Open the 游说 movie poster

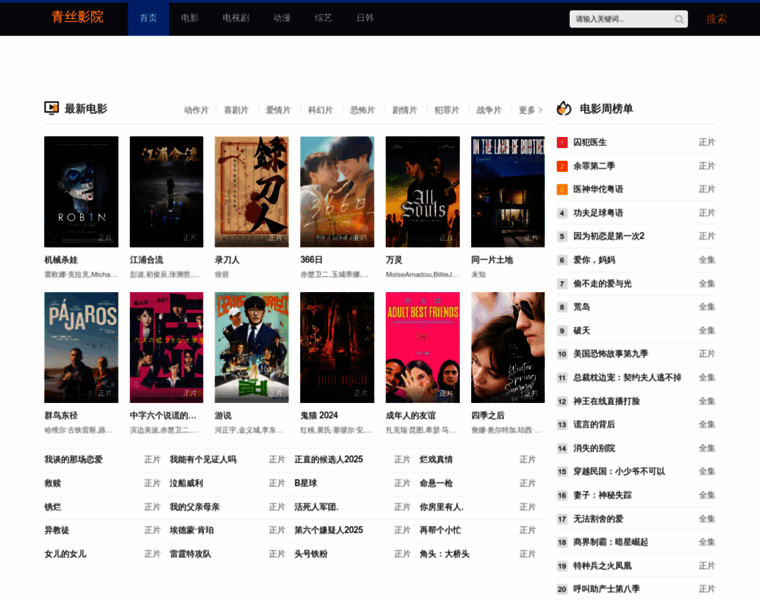coord(252,347)
